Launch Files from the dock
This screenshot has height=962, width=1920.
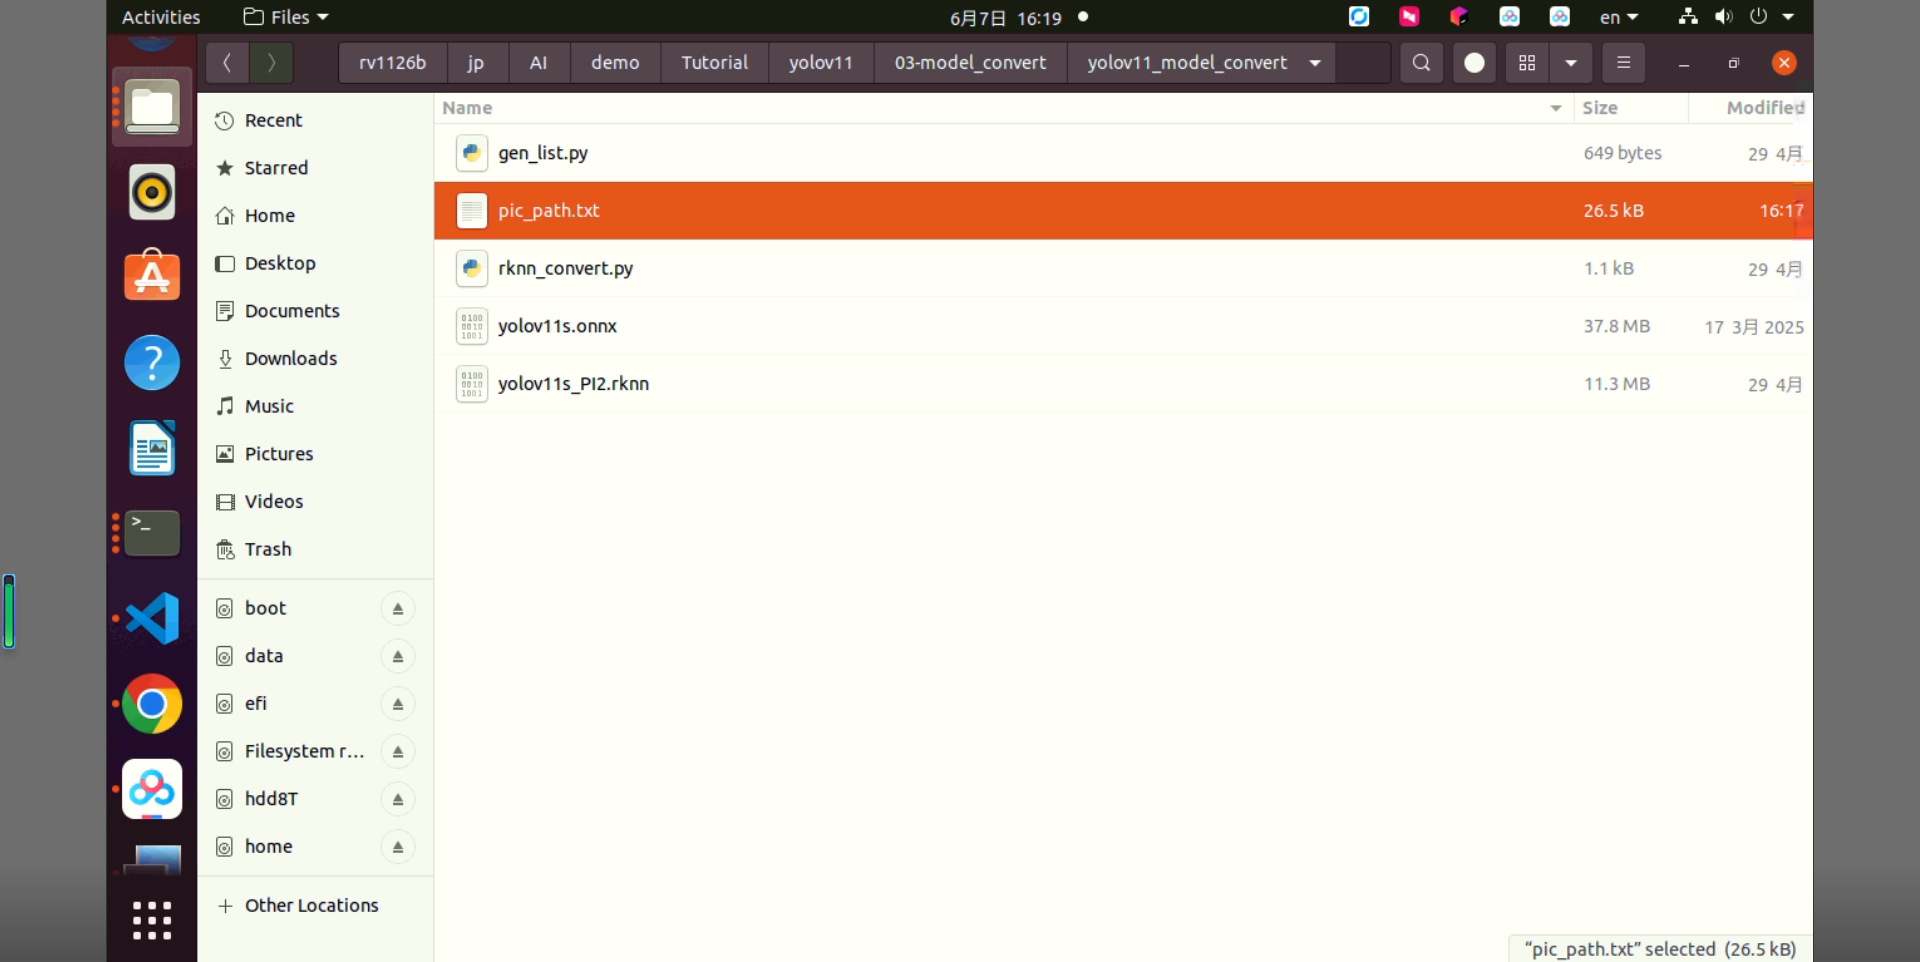click(152, 107)
